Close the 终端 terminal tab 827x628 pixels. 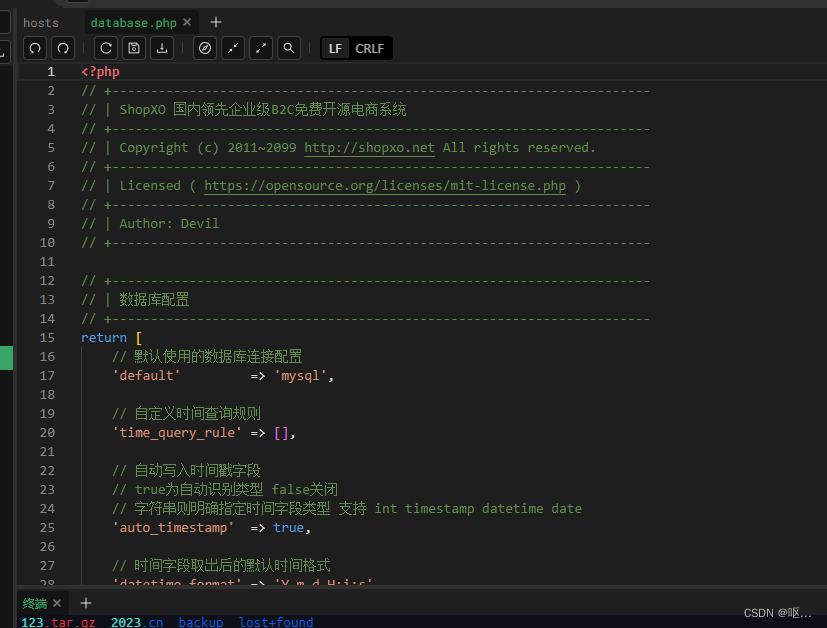point(57,603)
